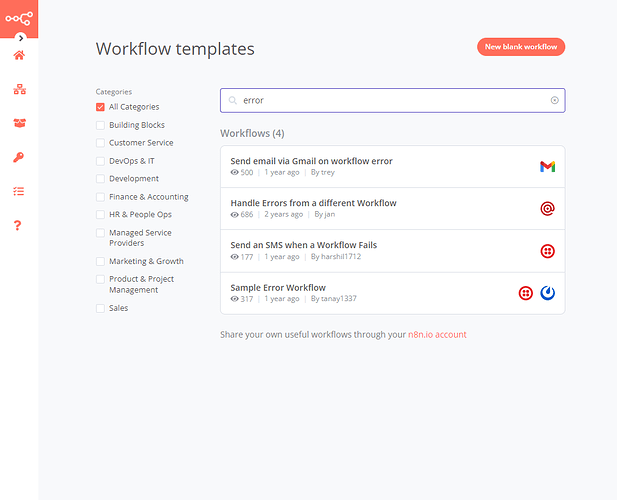This screenshot has width=617, height=500.
Task: Select the Sample Error Workflow template
Action: [x=278, y=288]
